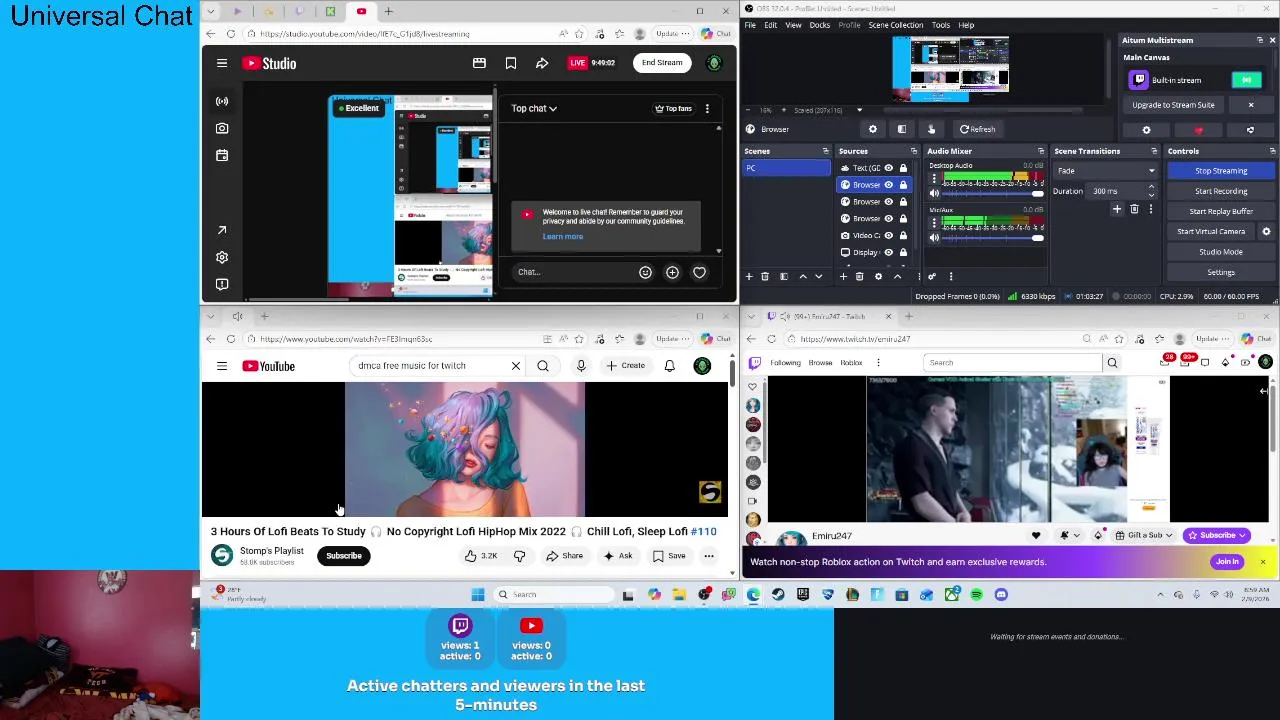The width and height of the screenshot is (1280, 720).
Task: Open Twitch three-dot more menu near Roblox
Action: point(880,363)
